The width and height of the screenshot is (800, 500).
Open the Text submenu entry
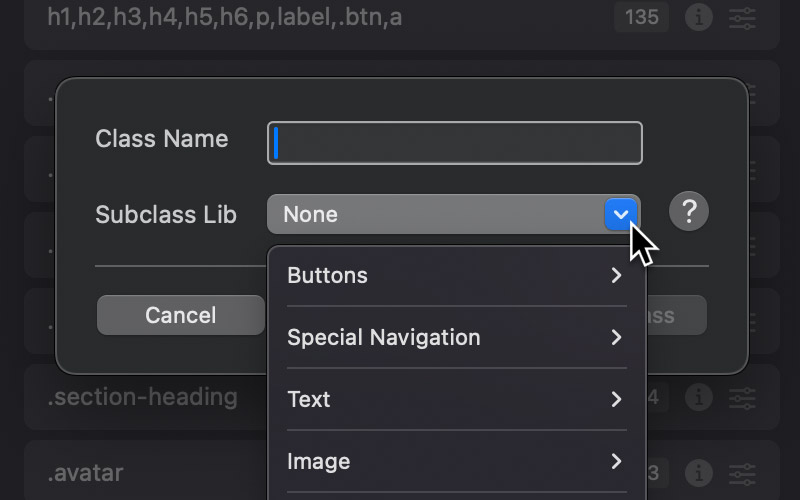coord(457,399)
